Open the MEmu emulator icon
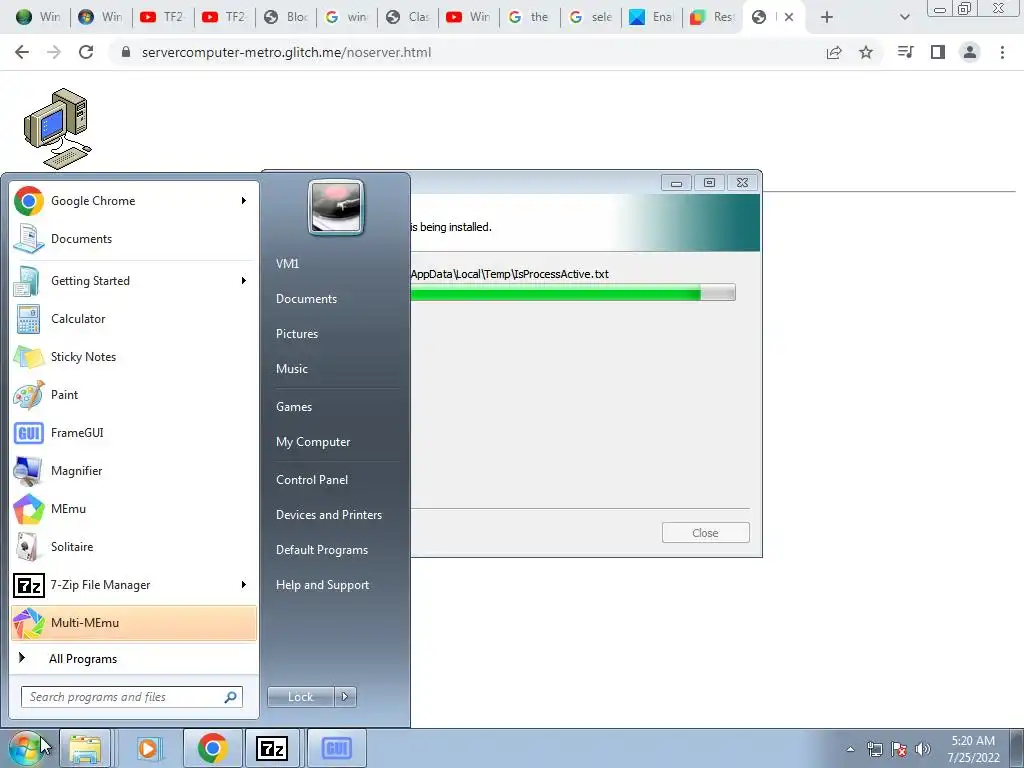This screenshot has width=1024, height=768. [x=29, y=509]
